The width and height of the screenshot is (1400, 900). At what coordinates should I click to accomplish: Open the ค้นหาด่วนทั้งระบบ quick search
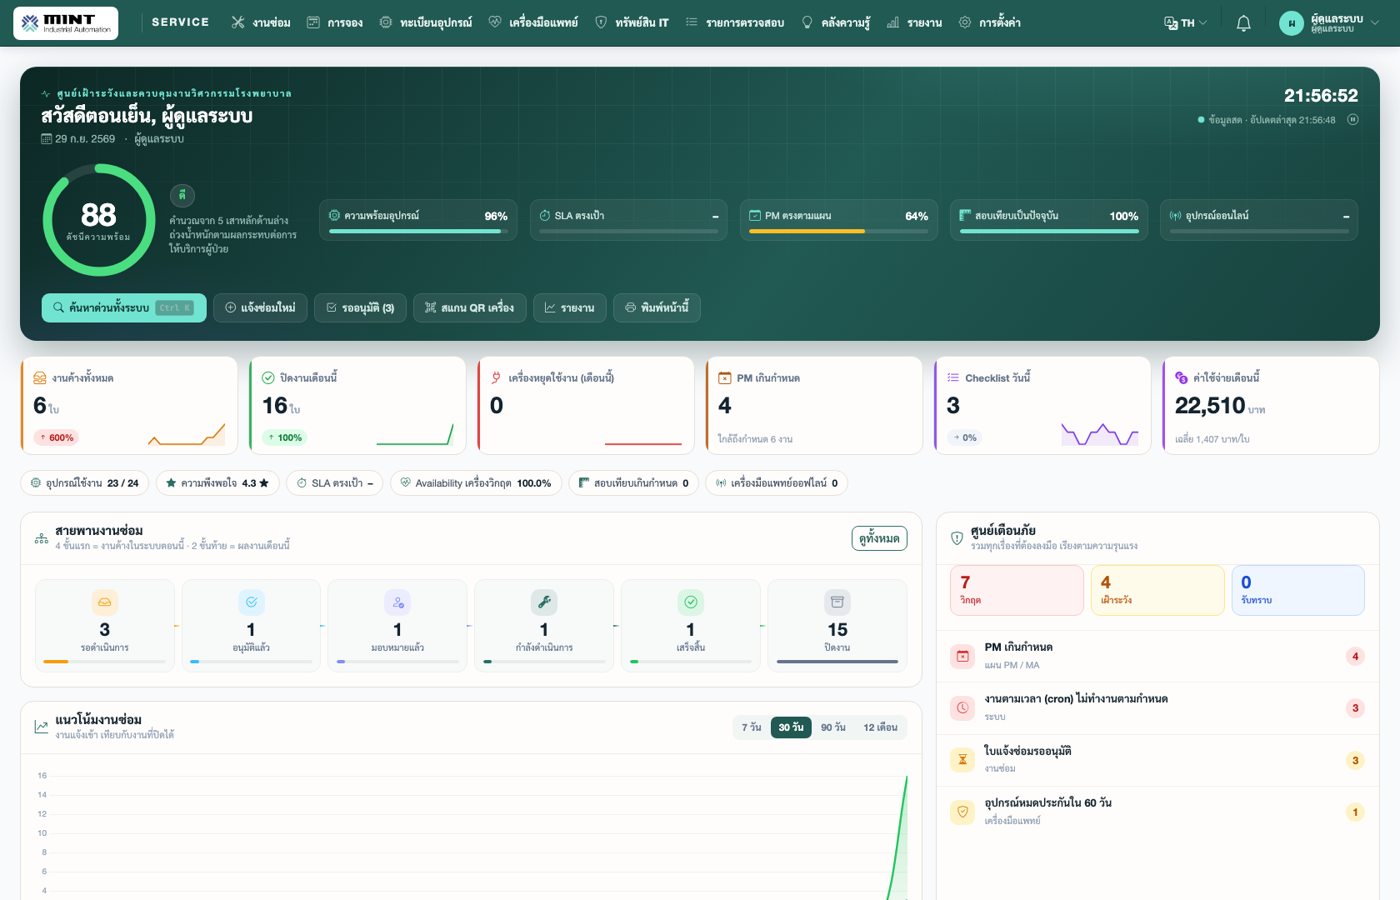(124, 308)
